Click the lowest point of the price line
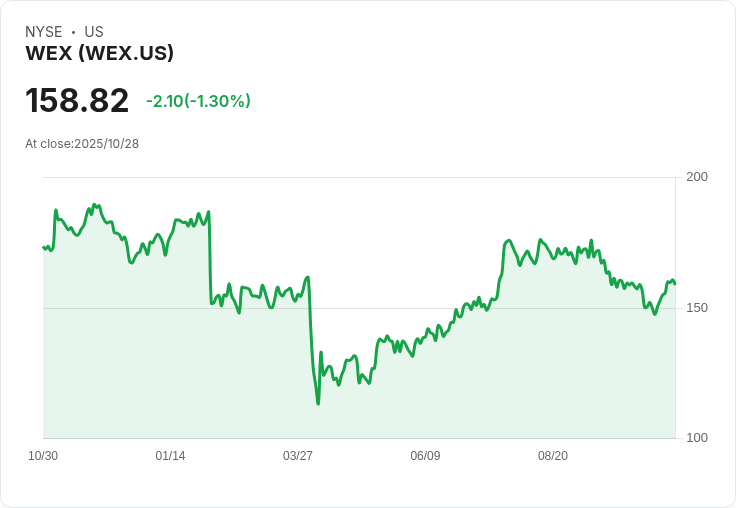The image size is (736, 508). click(318, 404)
